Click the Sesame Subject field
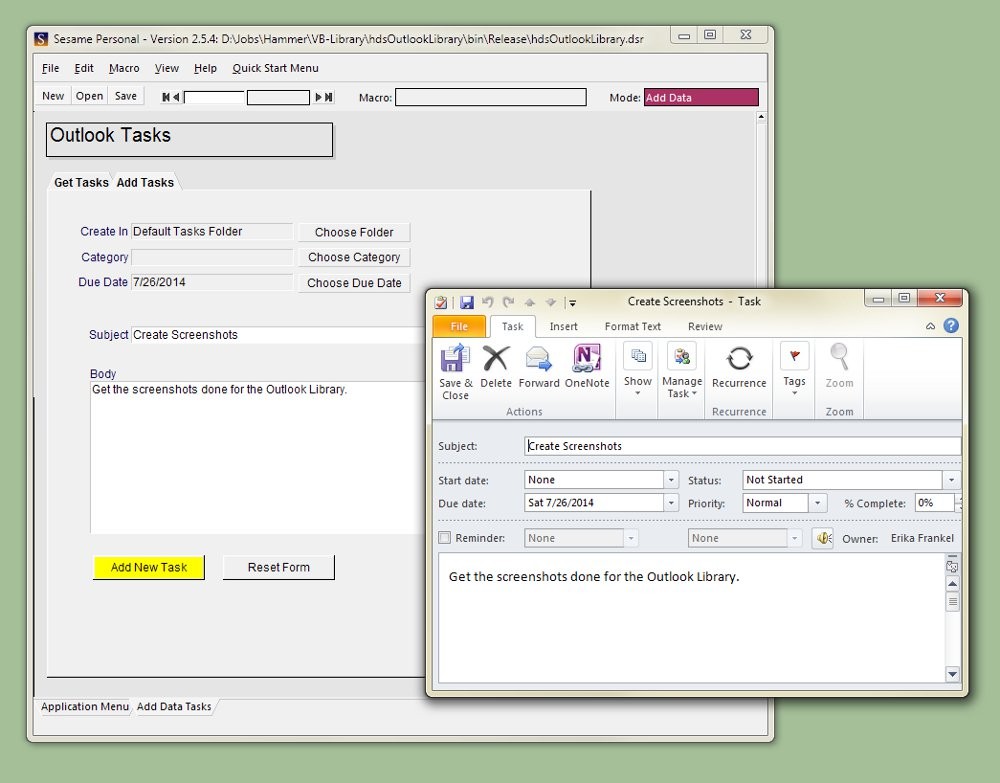 (277, 335)
